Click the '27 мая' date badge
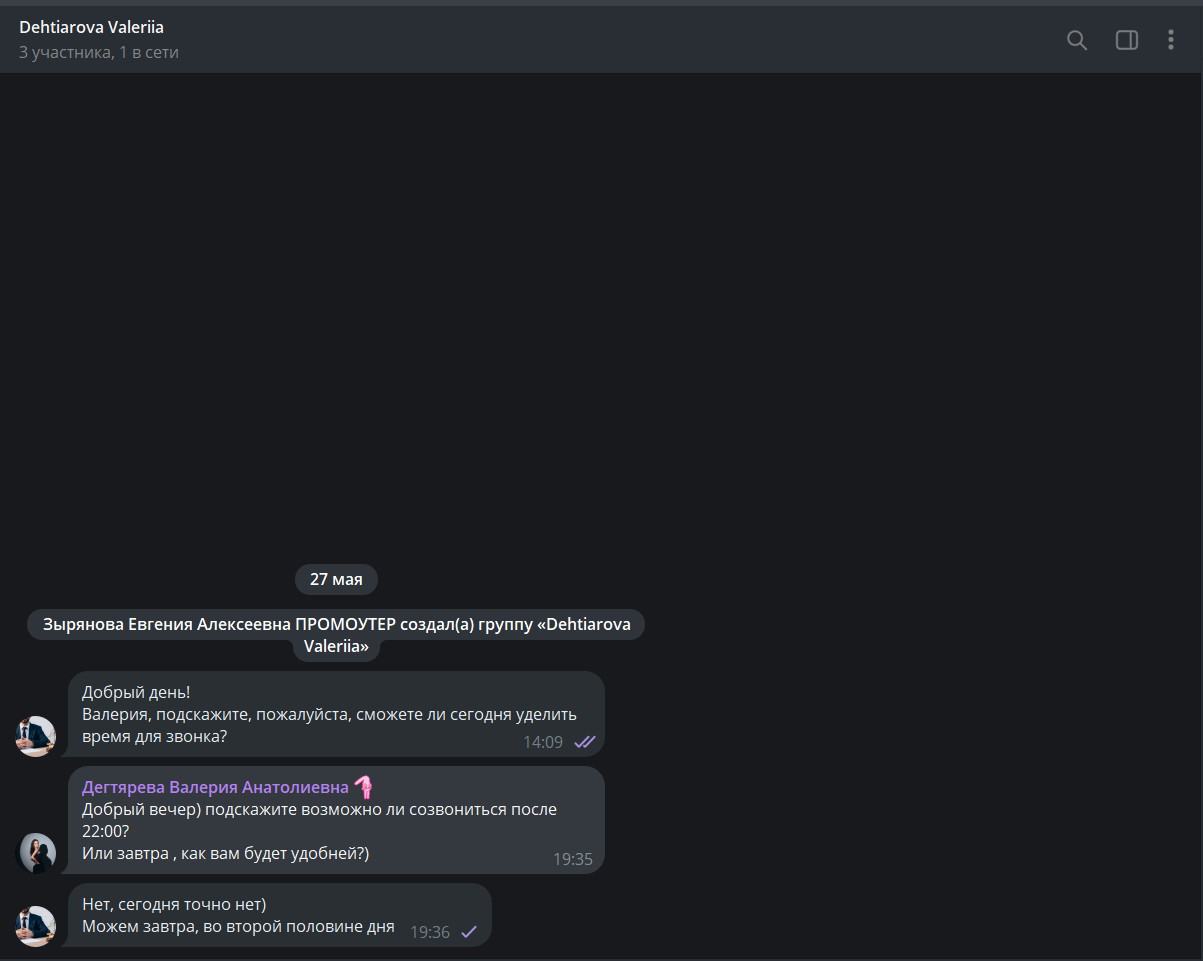This screenshot has width=1203, height=961. click(336, 579)
